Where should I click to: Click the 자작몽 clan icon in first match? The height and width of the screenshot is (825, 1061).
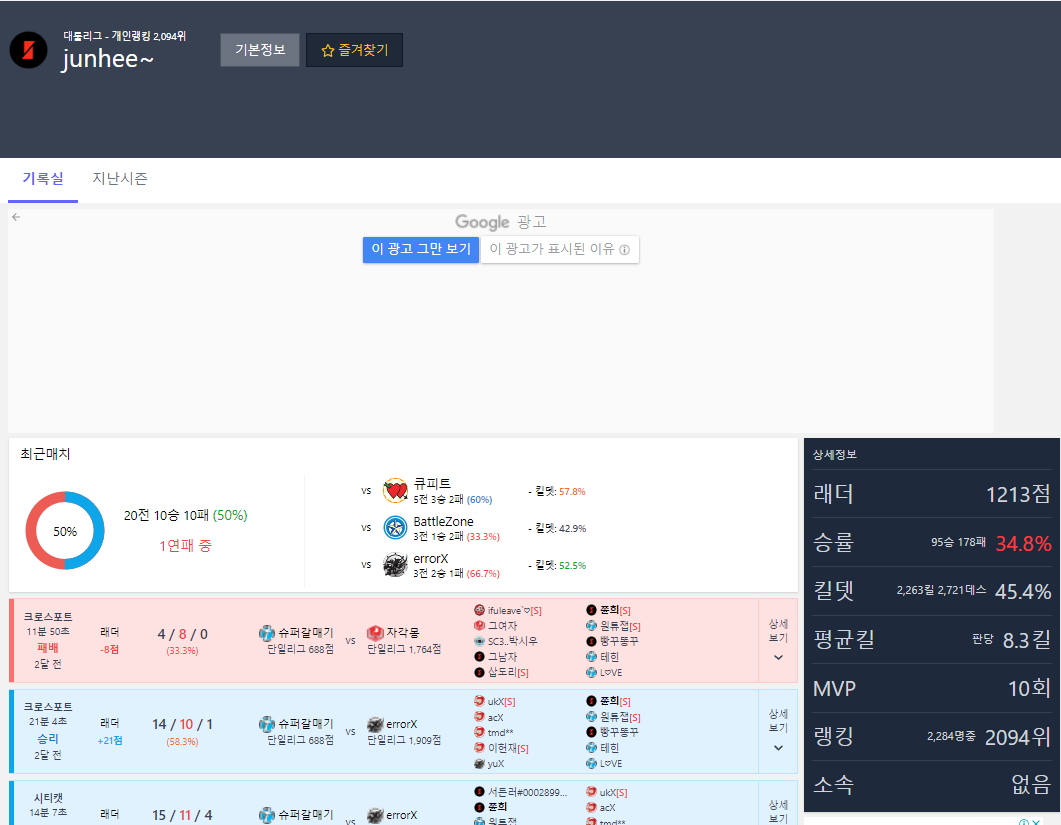coord(375,633)
